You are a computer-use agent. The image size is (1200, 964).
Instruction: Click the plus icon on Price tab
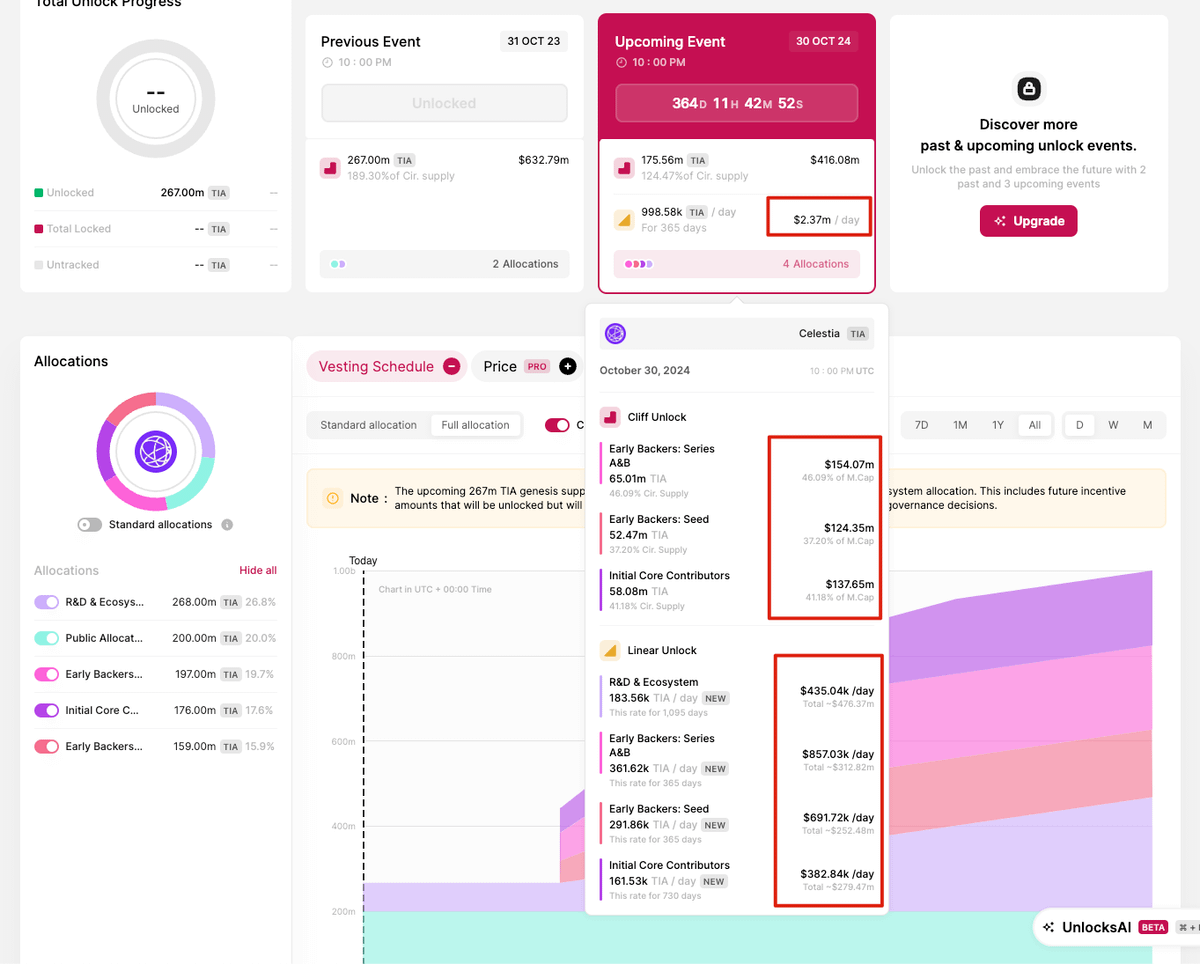[x=568, y=367]
